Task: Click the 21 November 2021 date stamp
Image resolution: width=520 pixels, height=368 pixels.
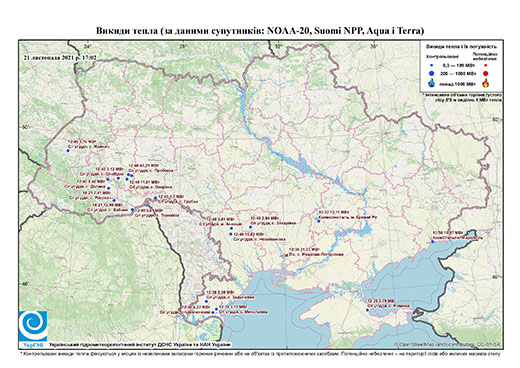Action: 60,57
